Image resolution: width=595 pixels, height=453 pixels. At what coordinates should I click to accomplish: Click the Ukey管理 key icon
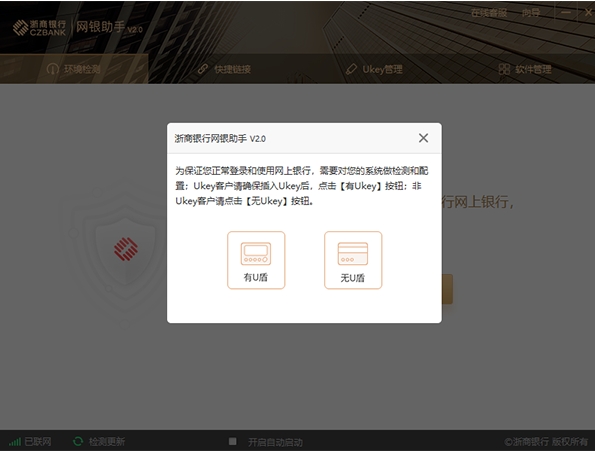[351, 69]
